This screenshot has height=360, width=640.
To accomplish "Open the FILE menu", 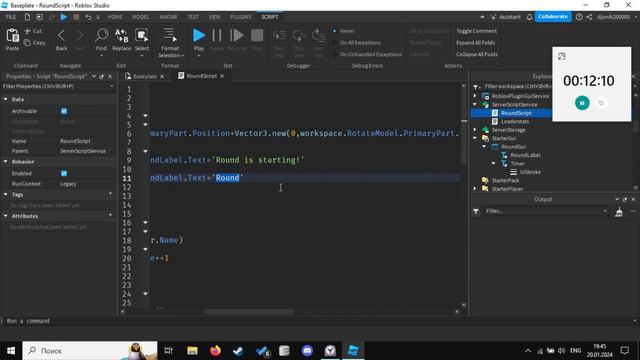I will click(11, 17).
